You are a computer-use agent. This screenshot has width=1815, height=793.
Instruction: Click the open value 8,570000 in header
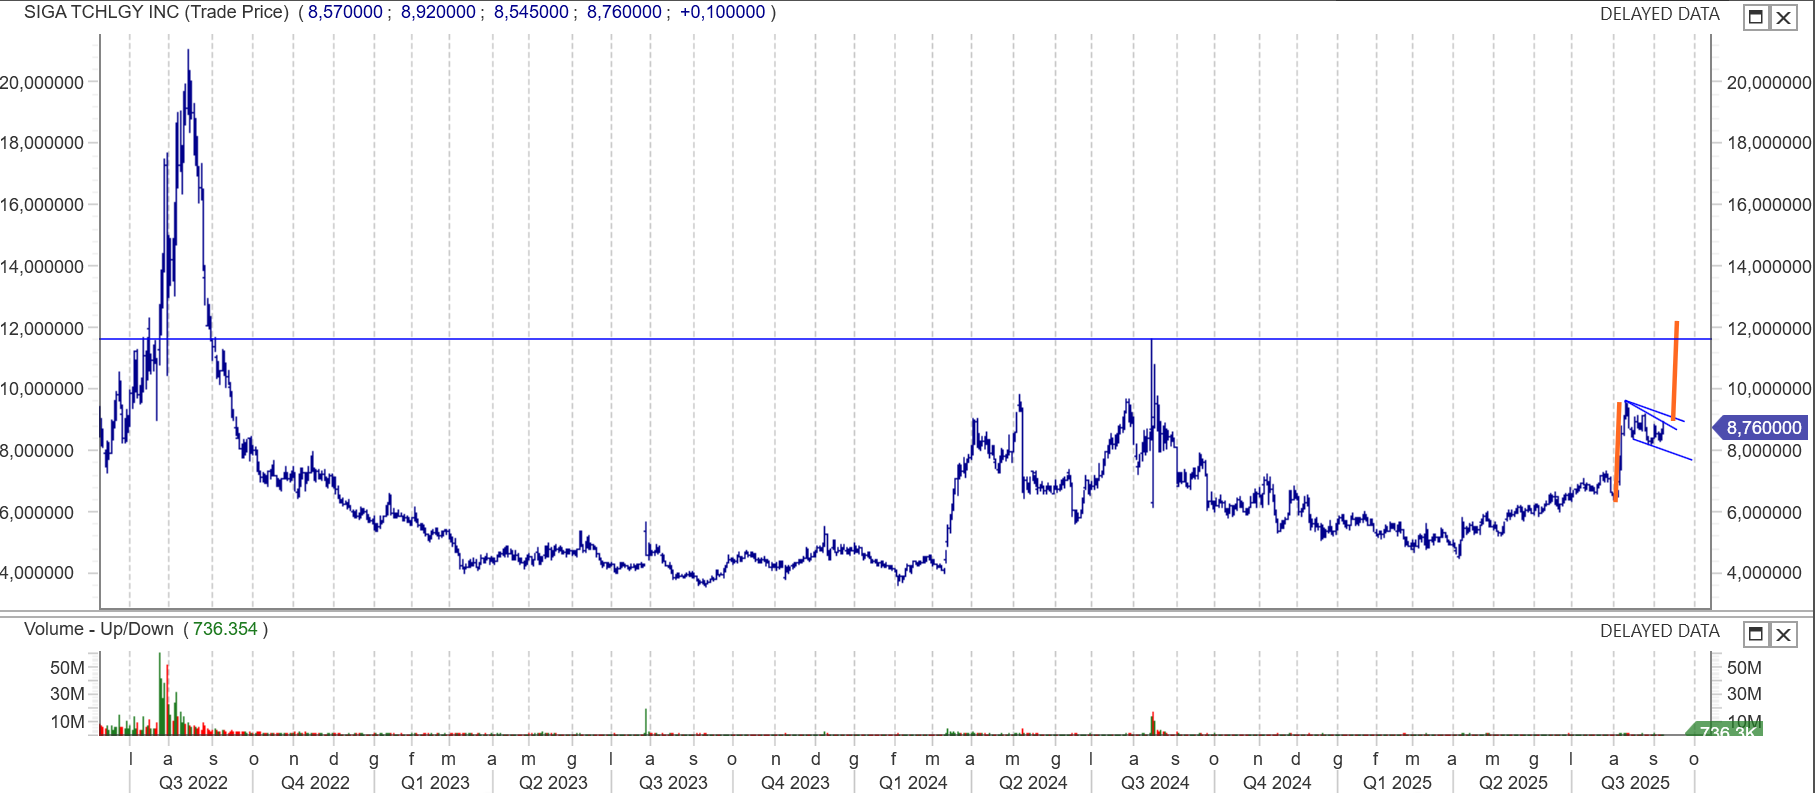click(345, 12)
